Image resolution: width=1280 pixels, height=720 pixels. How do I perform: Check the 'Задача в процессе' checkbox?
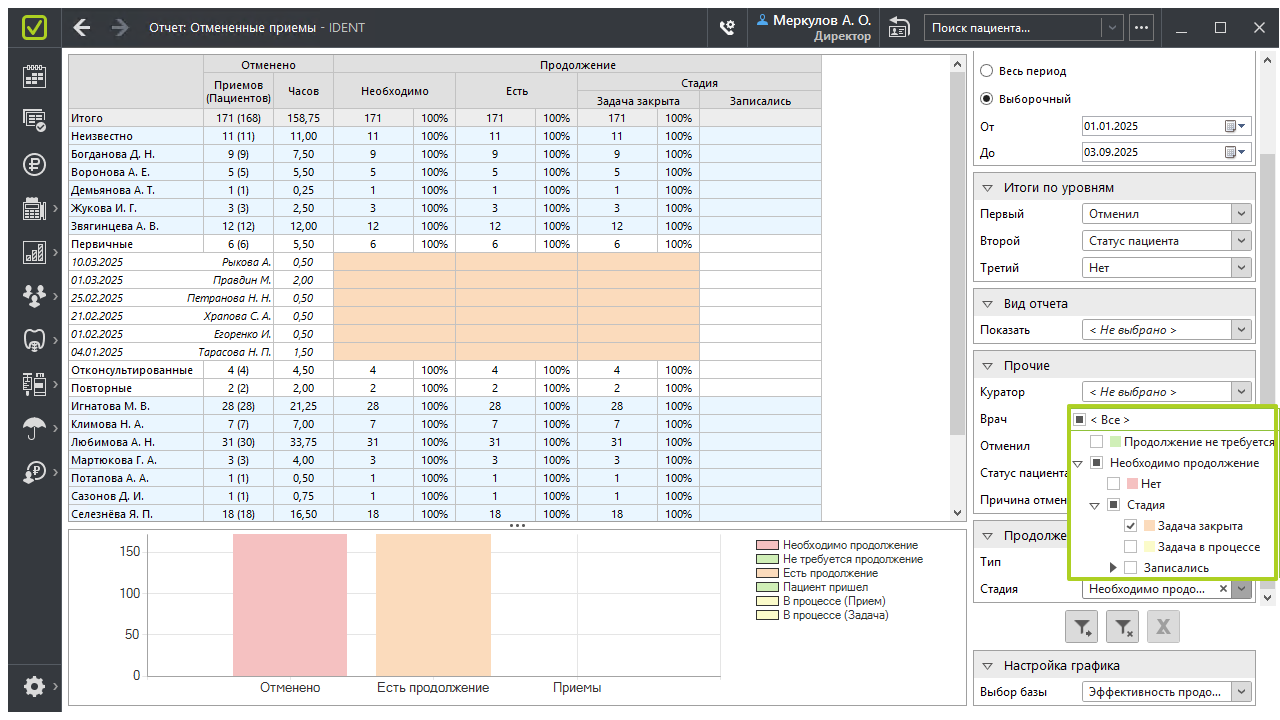coord(1130,547)
